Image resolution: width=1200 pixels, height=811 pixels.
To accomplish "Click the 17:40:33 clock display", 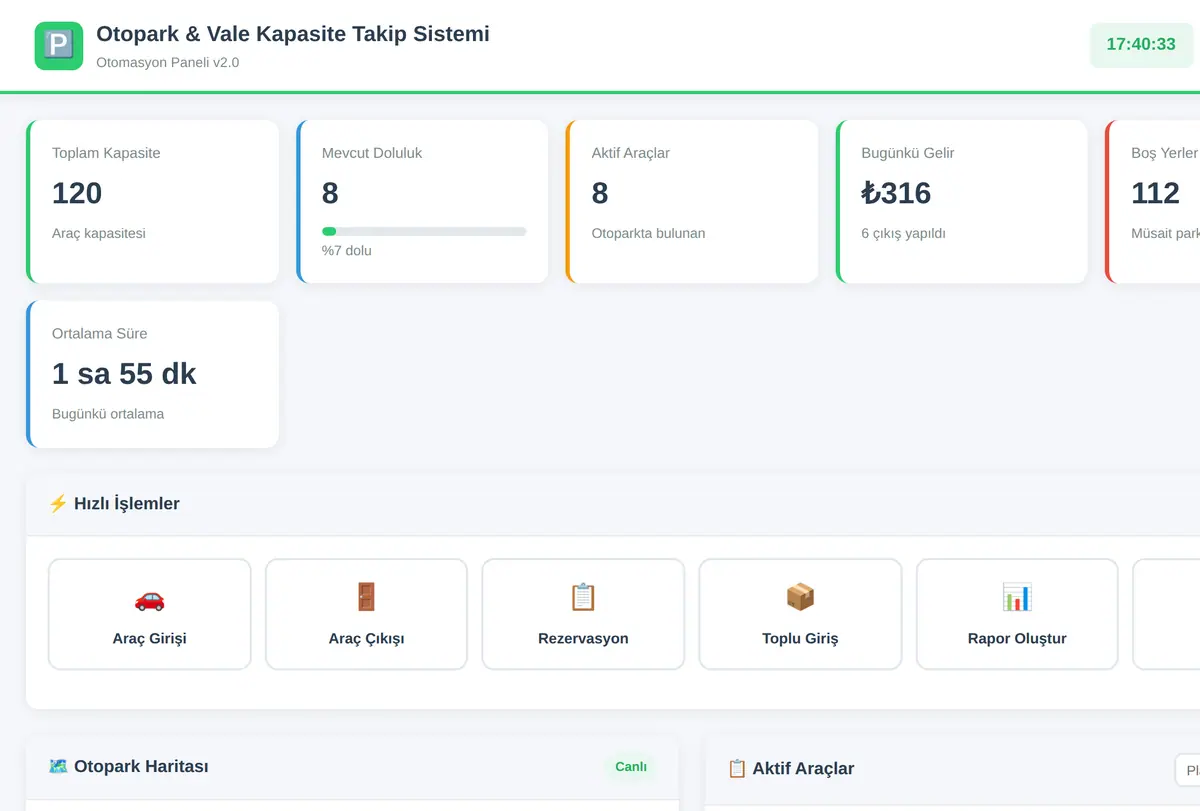I will tap(1141, 45).
